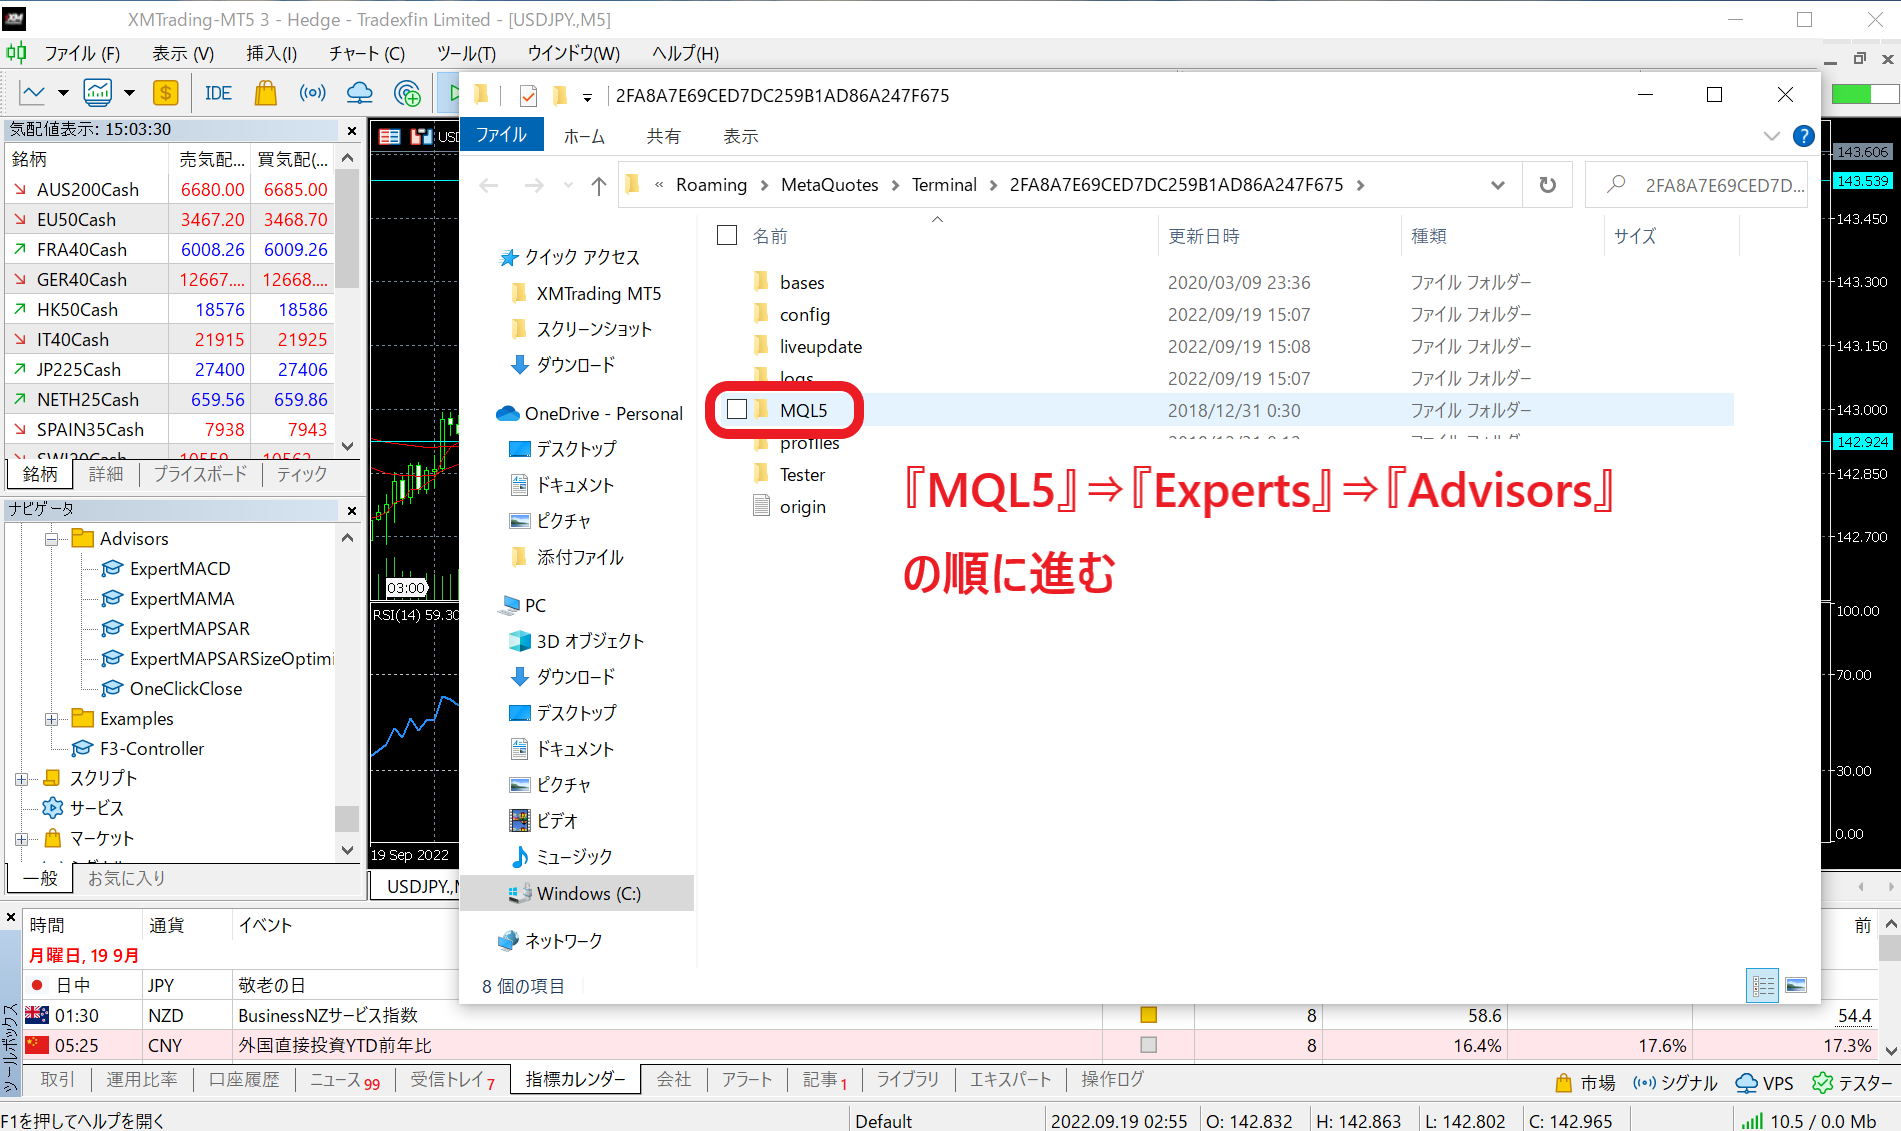Expand the Explorer ribbon chevron
The image size is (1901, 1131).
pos(1771,136)
